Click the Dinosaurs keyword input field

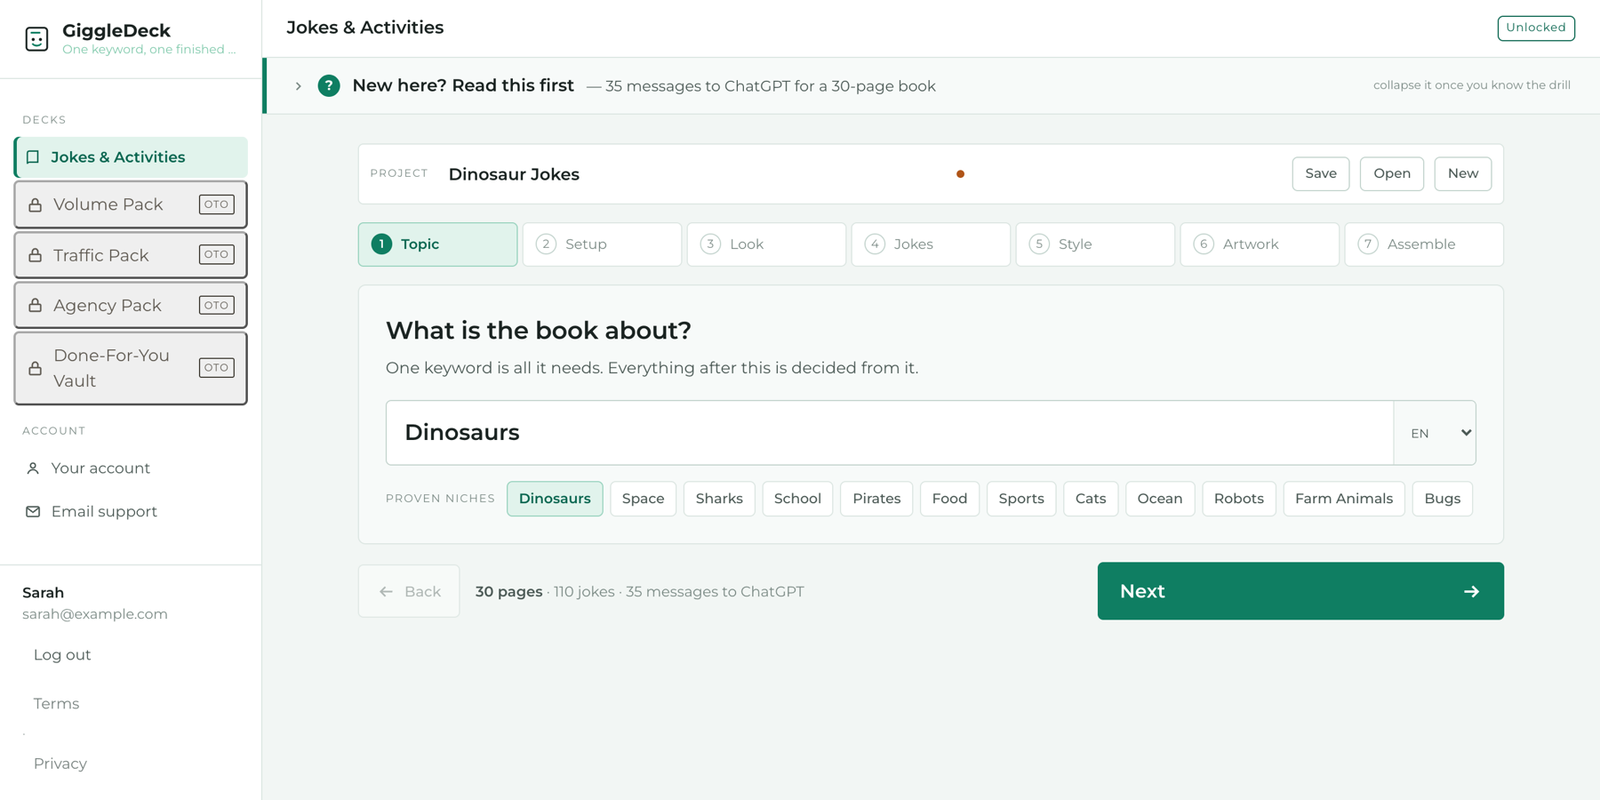coord(890,433)
